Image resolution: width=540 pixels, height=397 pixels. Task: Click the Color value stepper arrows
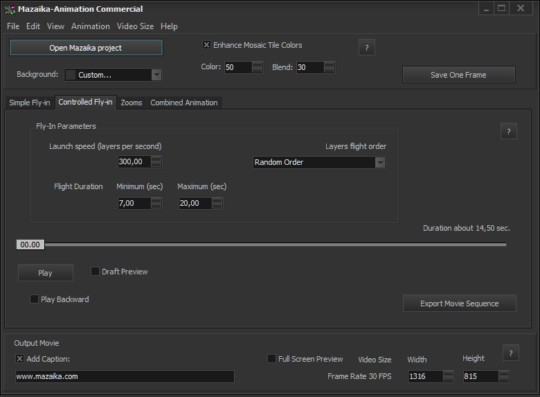point(257,67)
